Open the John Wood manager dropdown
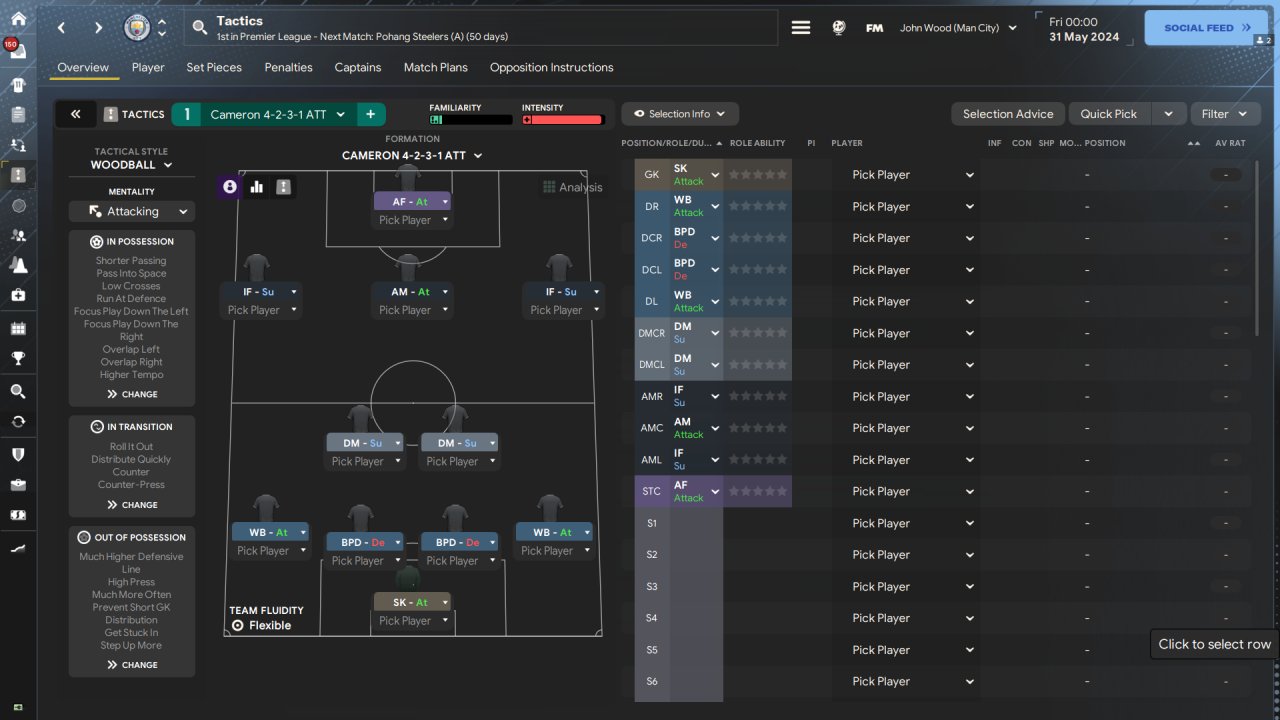1280x720 pixels. tap(958, 28)
